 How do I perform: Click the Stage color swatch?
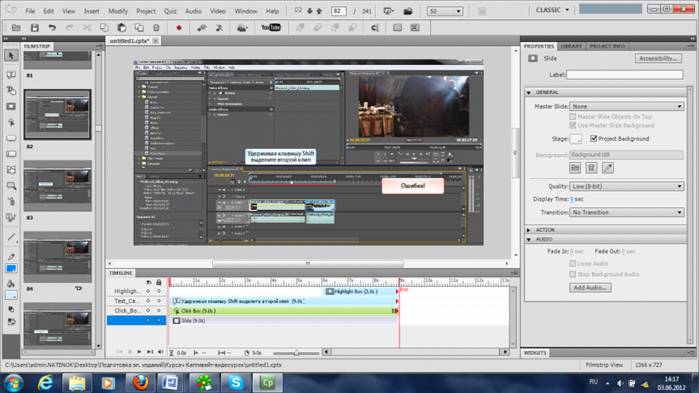click(x=576, y=139)
